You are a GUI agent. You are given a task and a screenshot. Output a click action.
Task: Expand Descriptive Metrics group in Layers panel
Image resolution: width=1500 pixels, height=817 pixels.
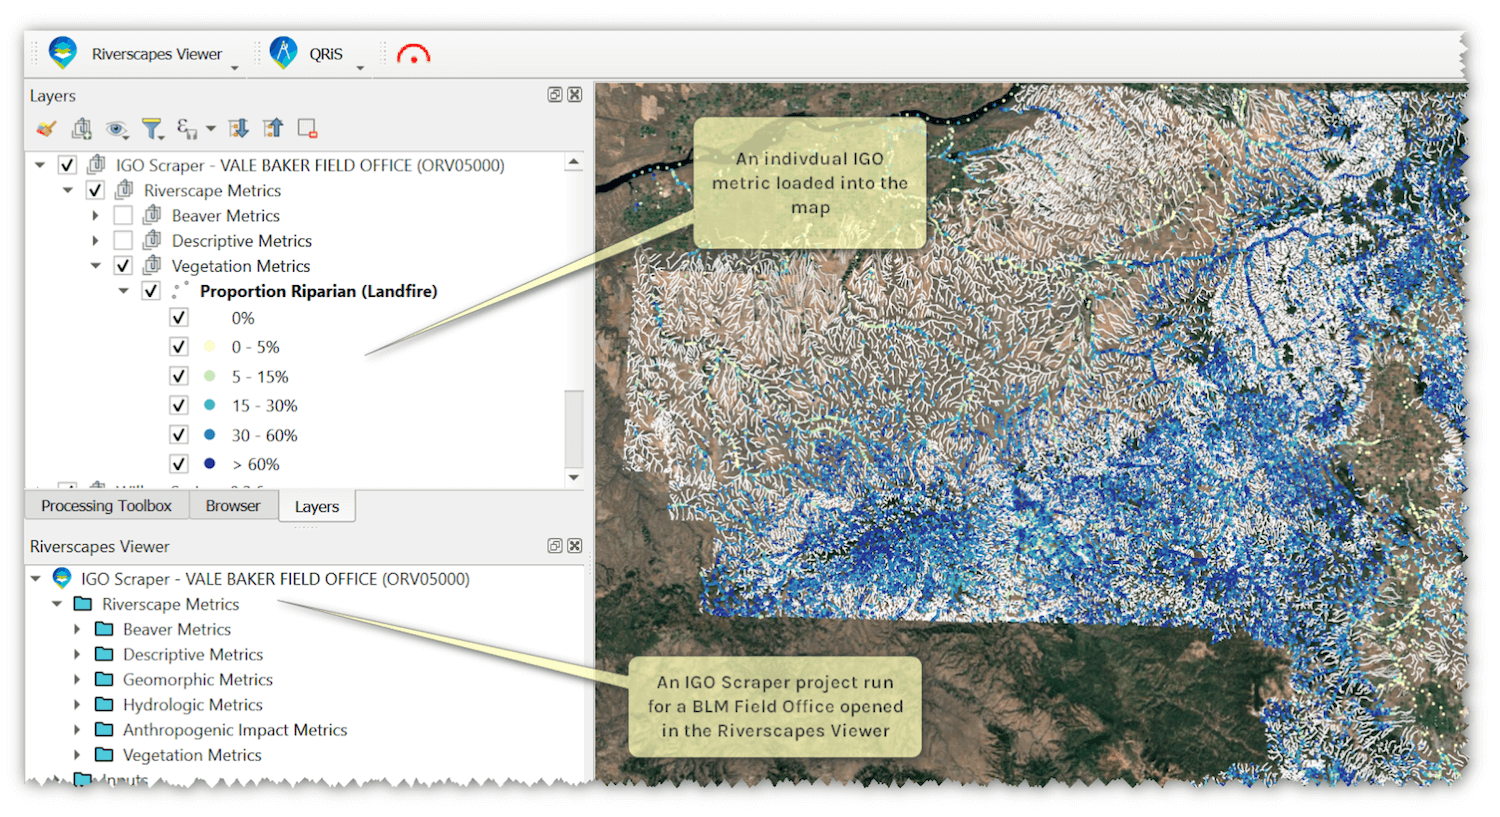click(96, 240)
